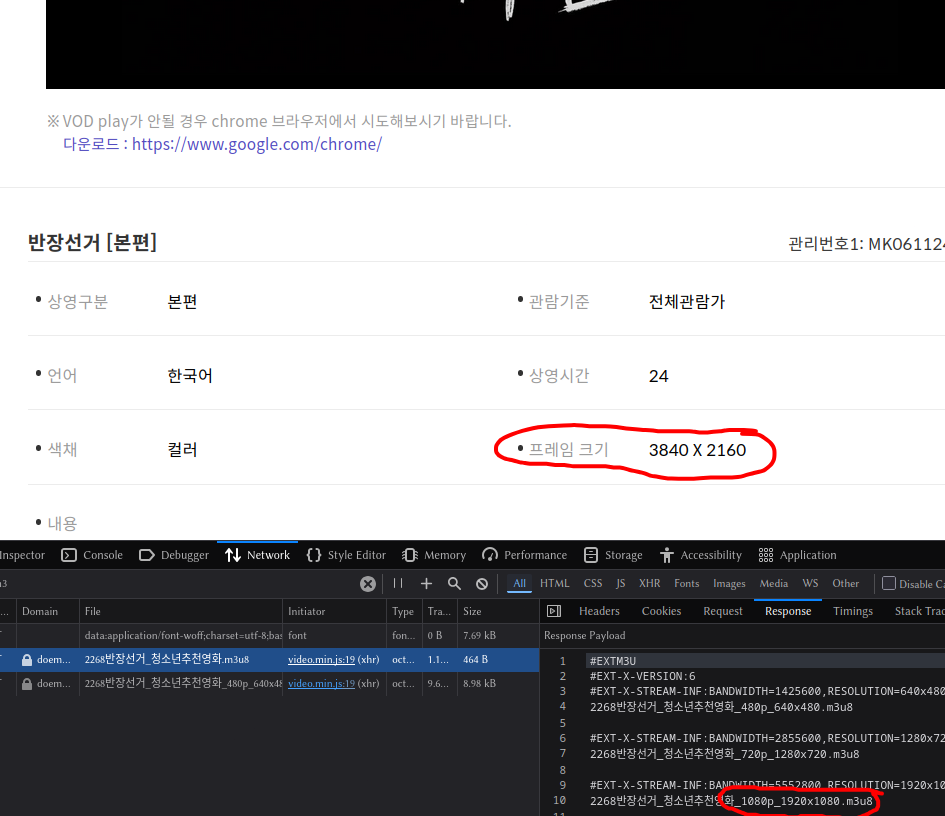Screen dimensions: 945x816
Task: Open the Console panel
Action: click(92, 555)
